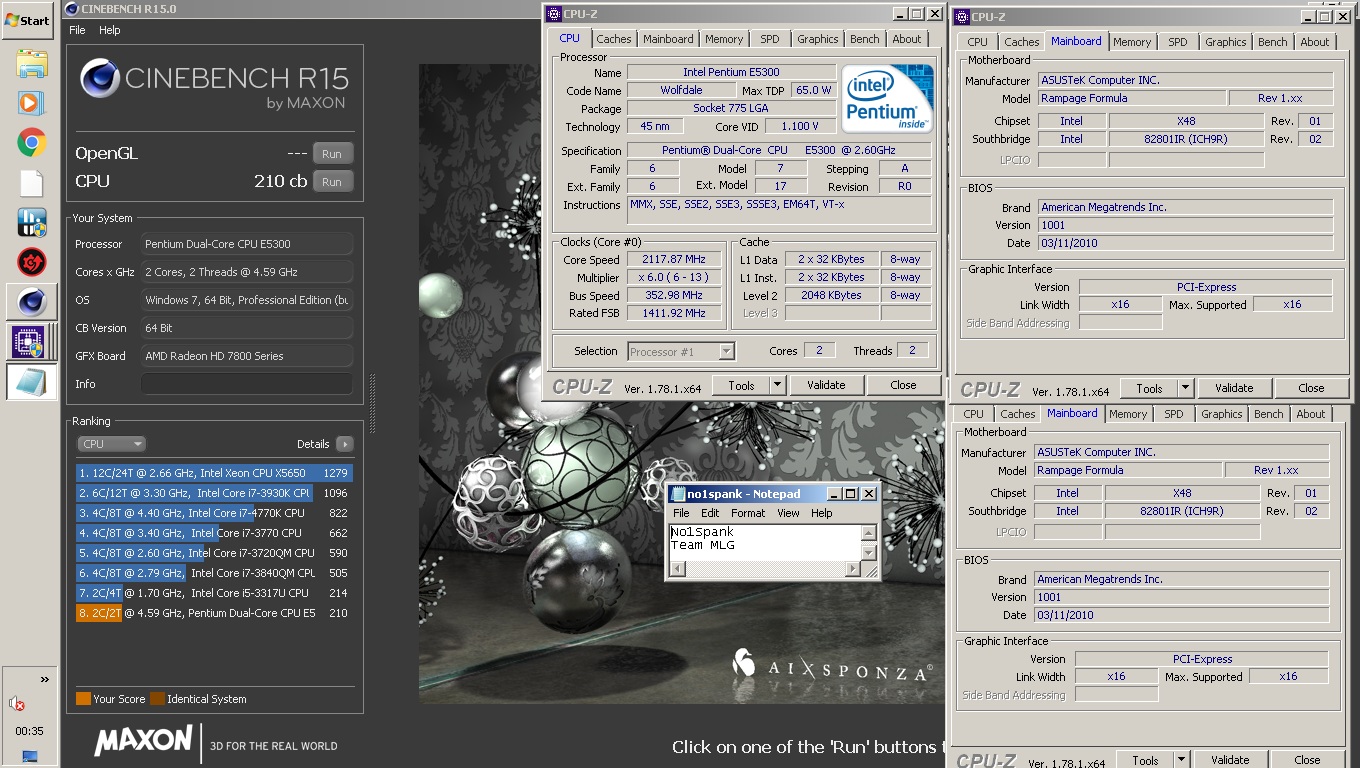This screenshot has width=1360, height=768.
Task: Run the CPU benchmark in Cinebench
Action: (x=332, y=182)
